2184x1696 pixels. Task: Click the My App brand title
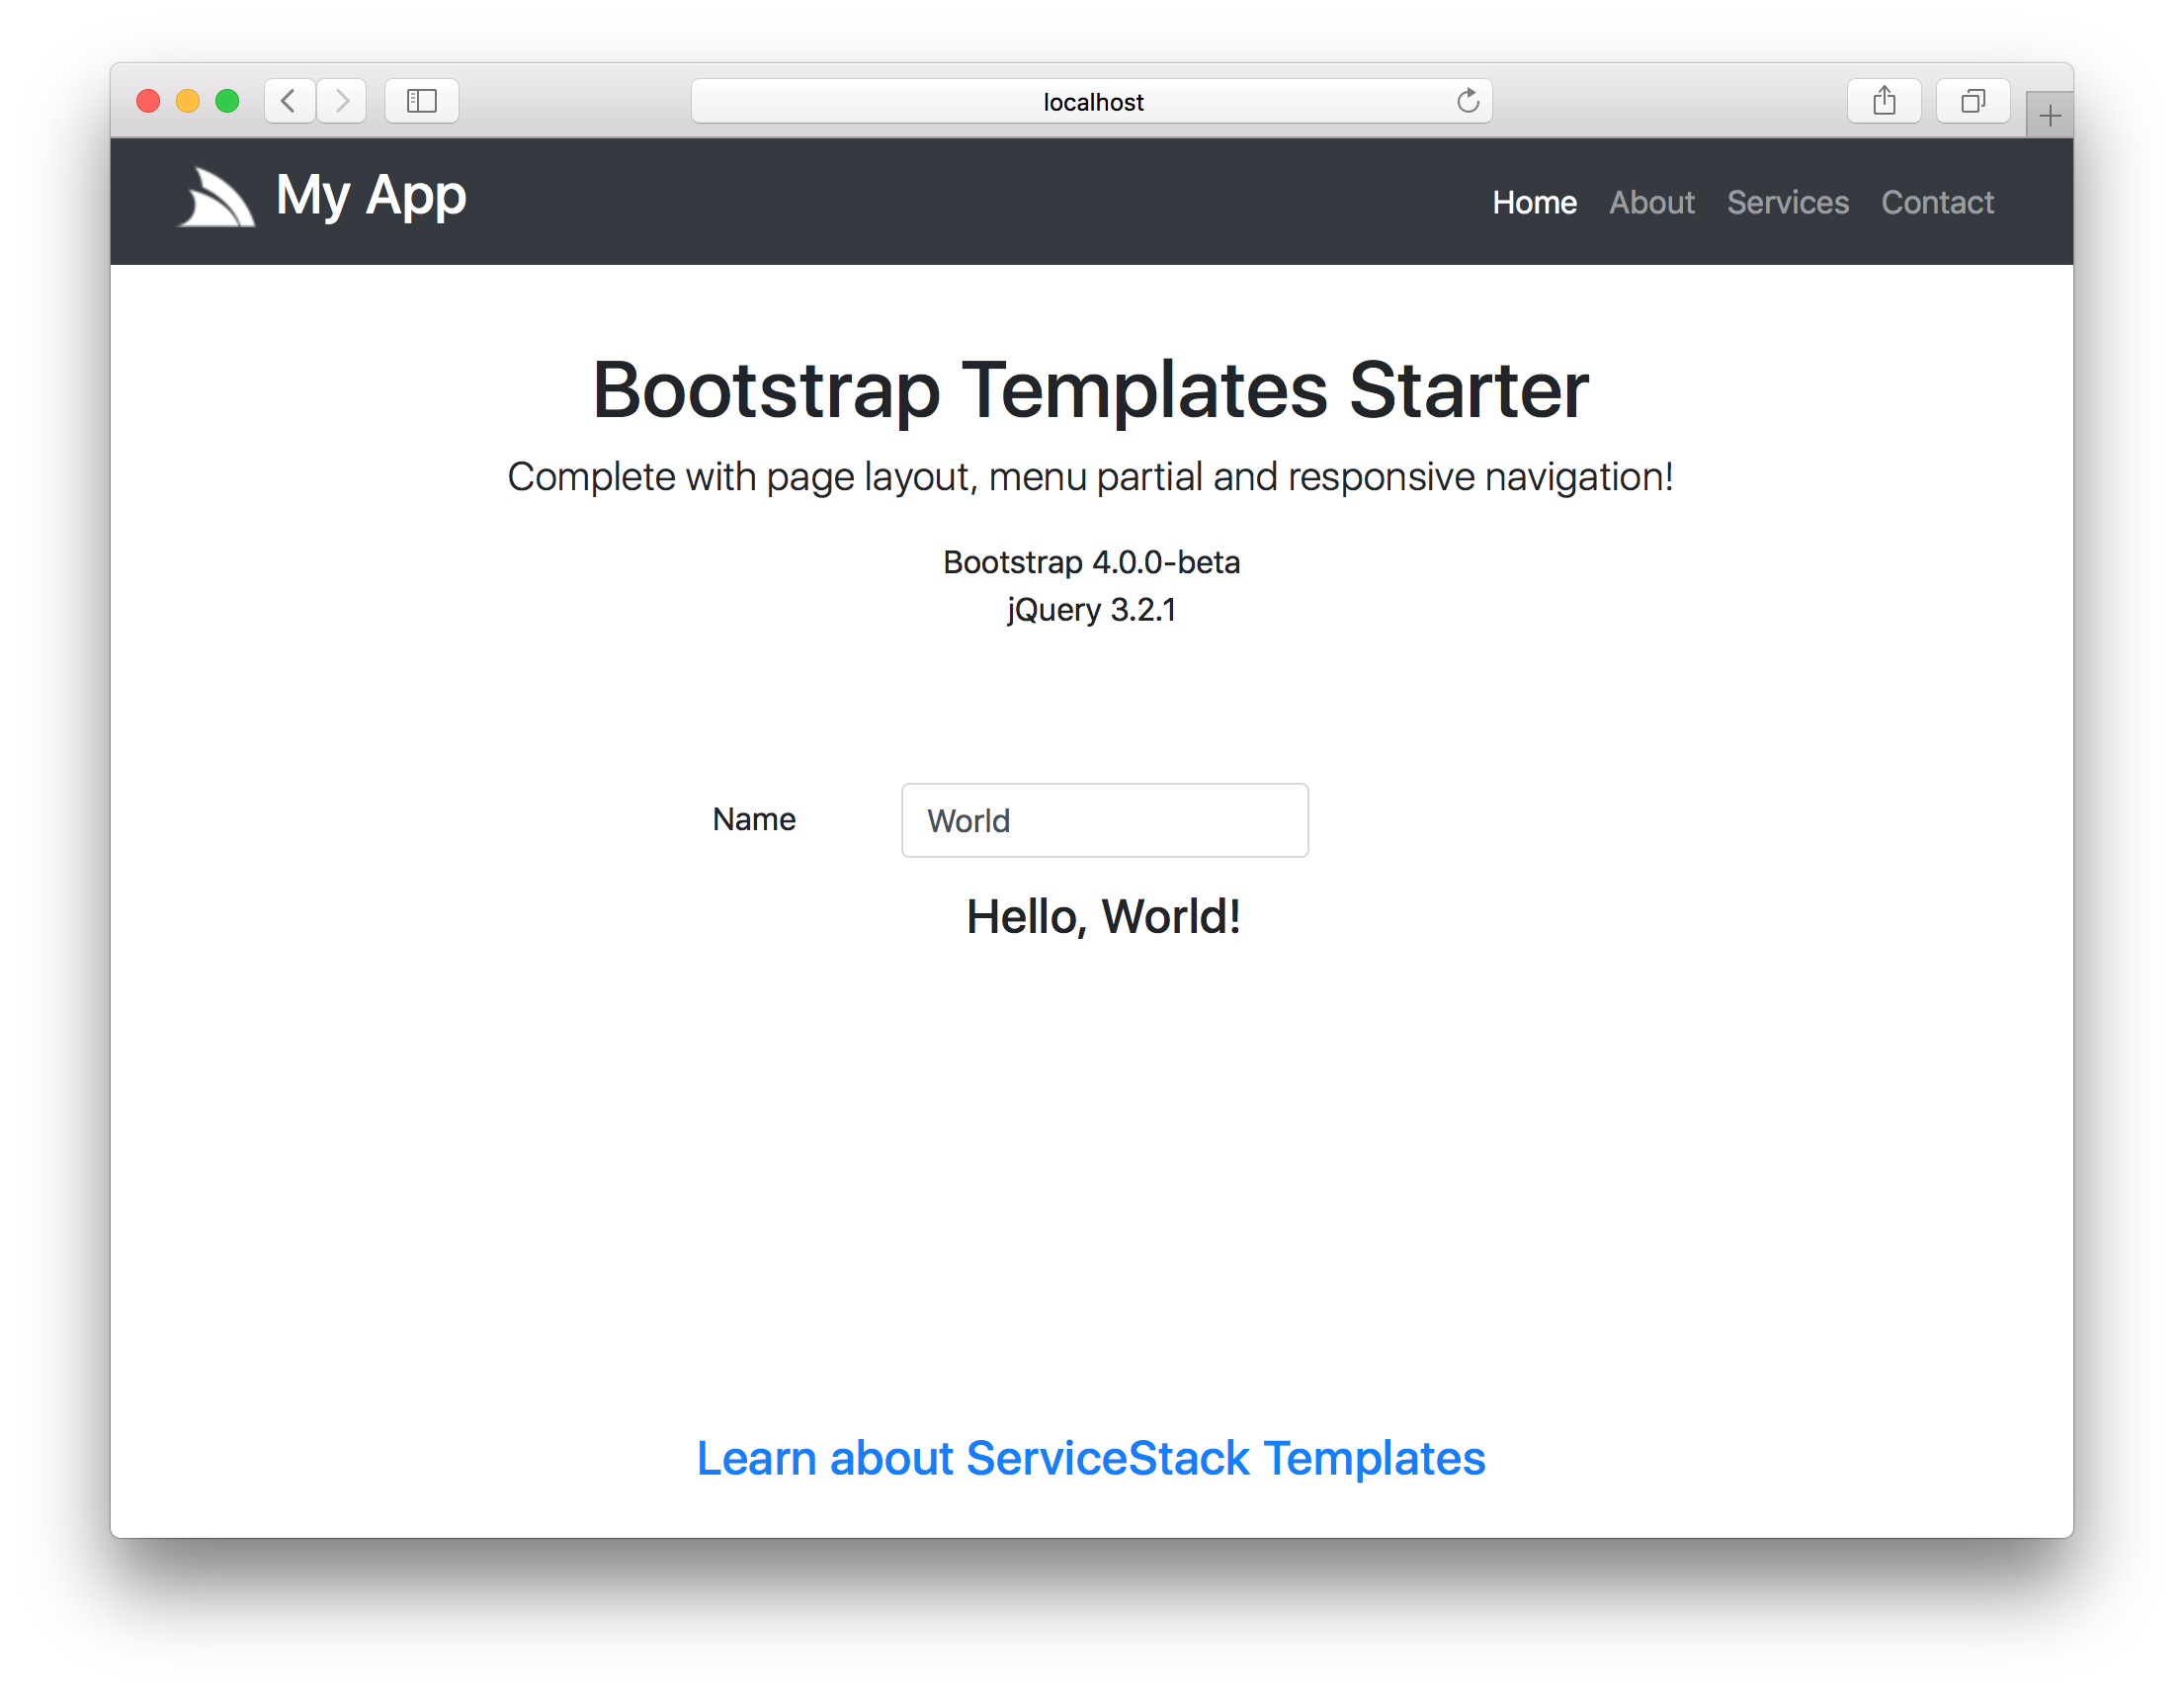pyautogui.click(x=371, y=196)
